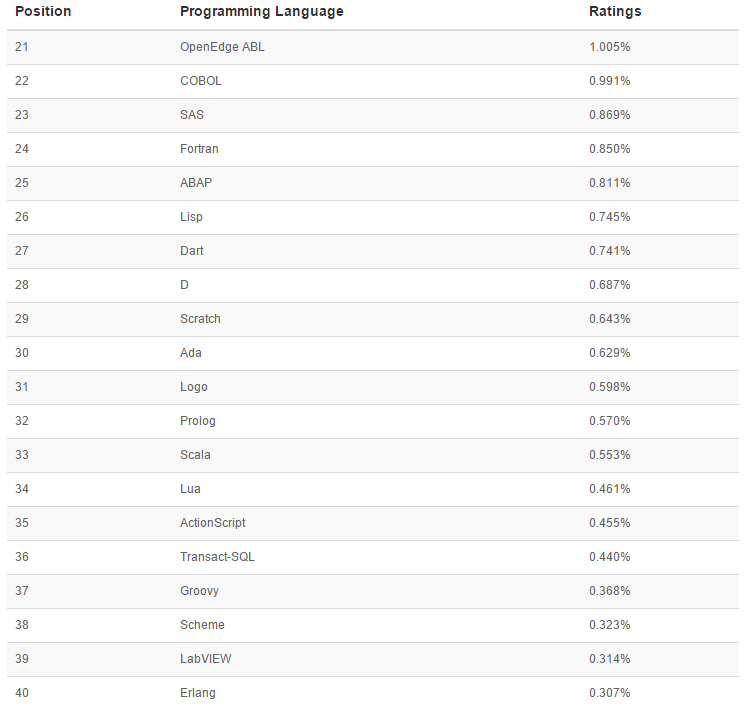Select the SAS language name

click(x=192, y=115)
